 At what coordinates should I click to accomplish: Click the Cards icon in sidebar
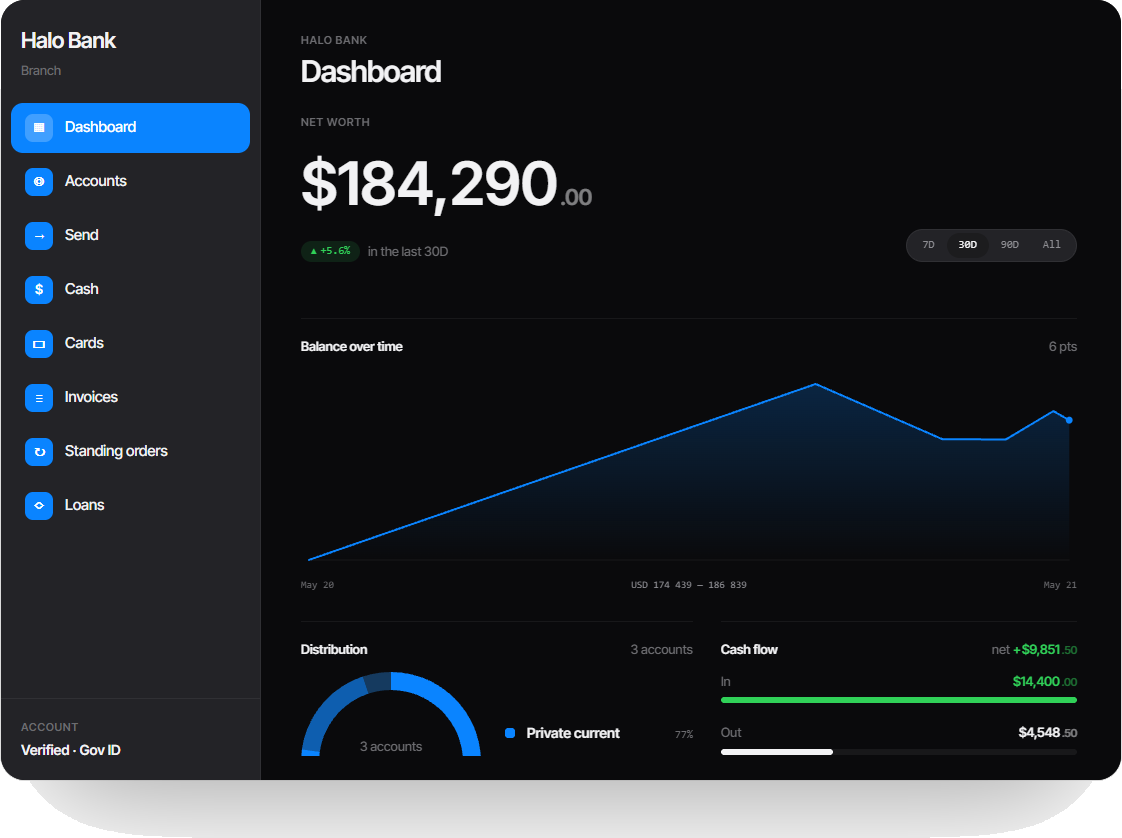point(39,344)
